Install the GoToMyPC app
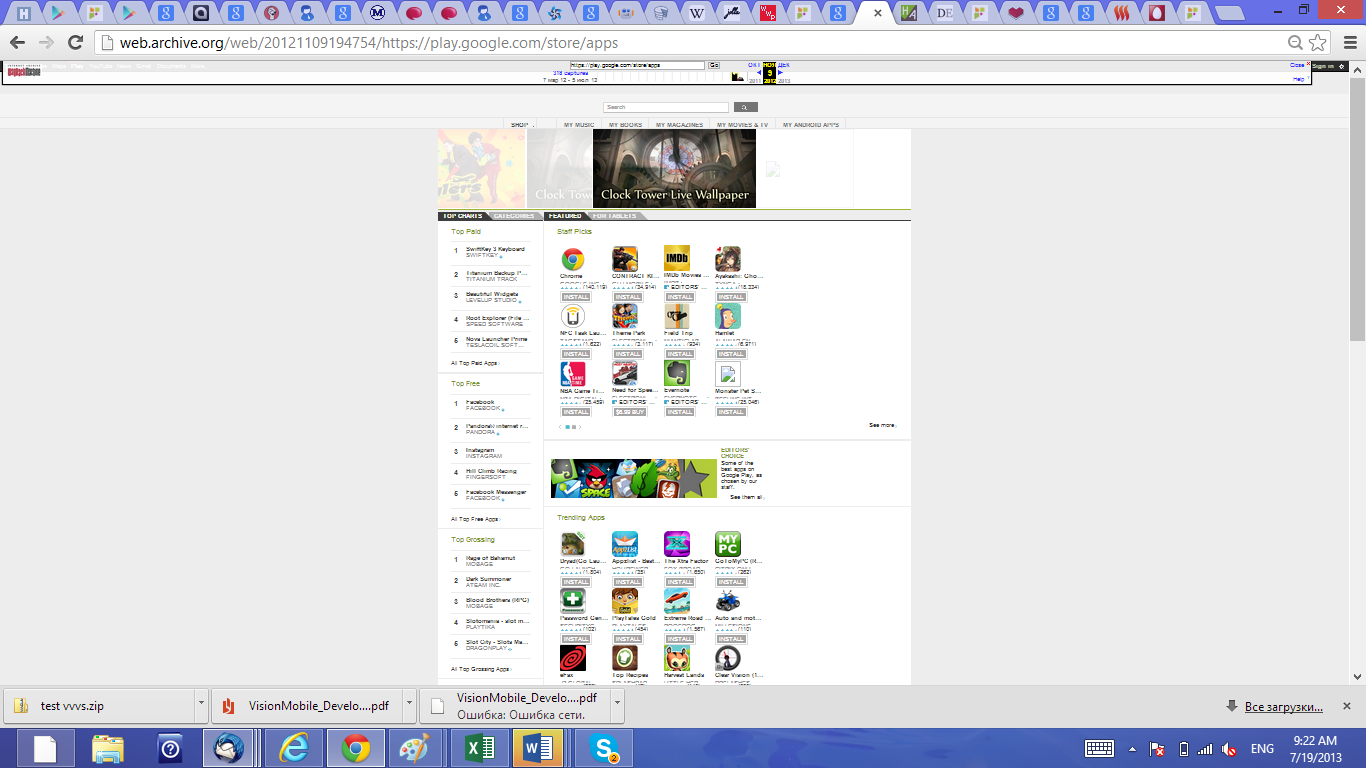1366x768 pixels. pyautogui.click(x=730, y=582)
